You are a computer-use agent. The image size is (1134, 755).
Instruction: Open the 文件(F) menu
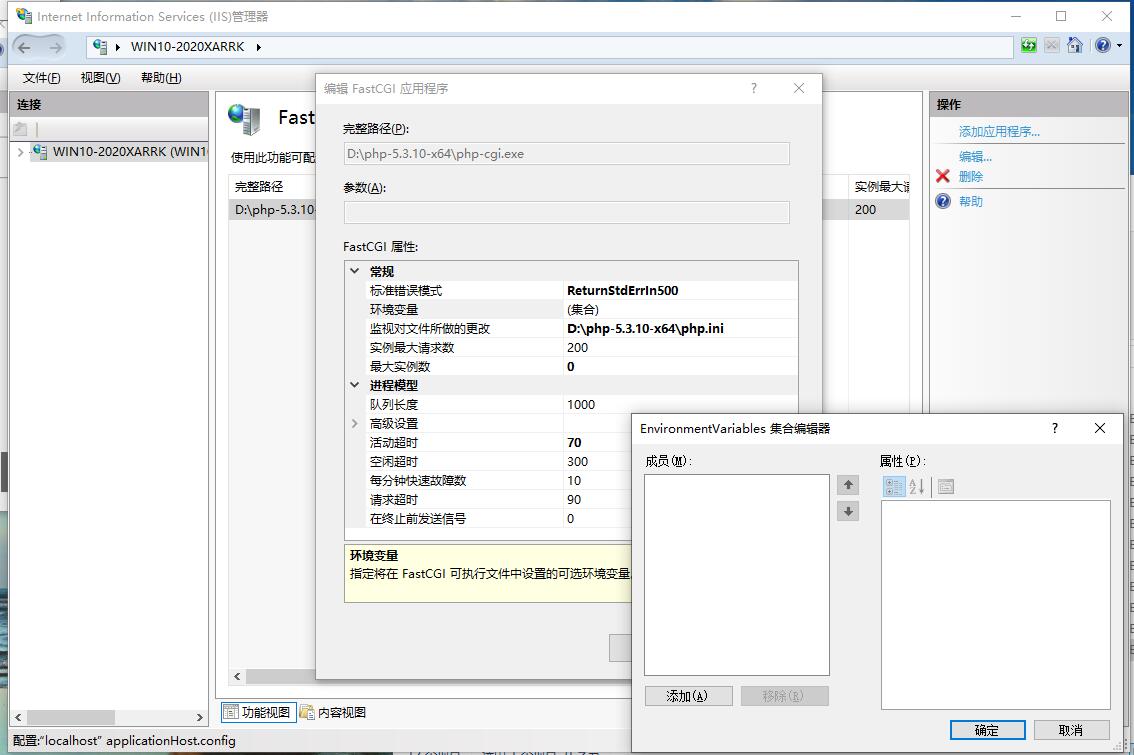(x=41, y=77)
